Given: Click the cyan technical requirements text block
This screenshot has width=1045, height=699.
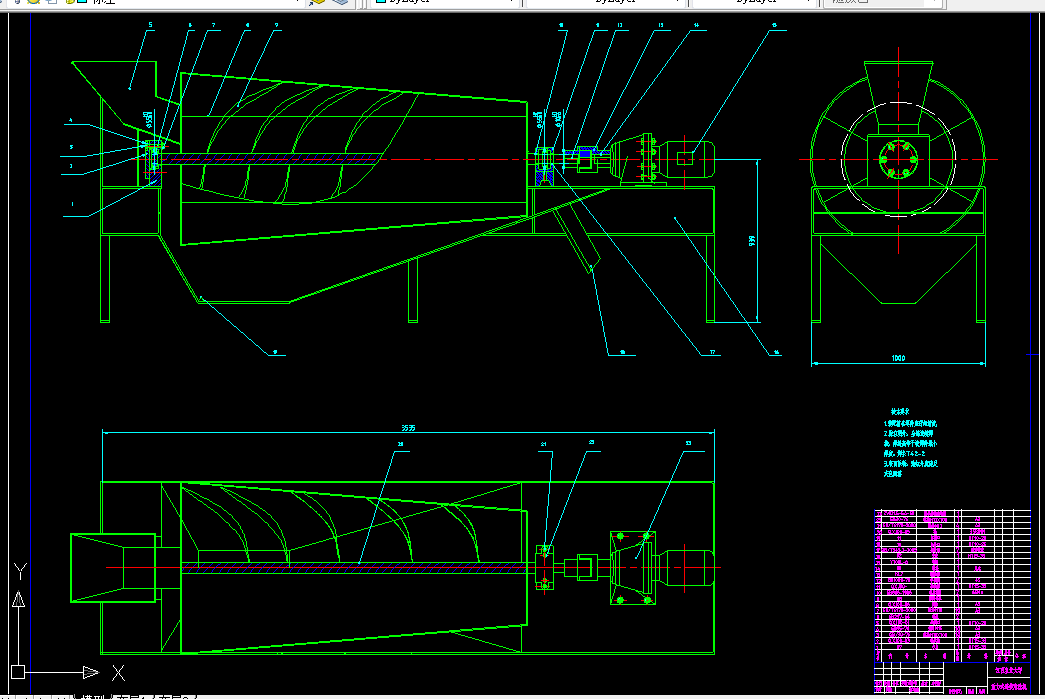Looking at the screenshot, I should pyautogui.click(x=910, y=443).
